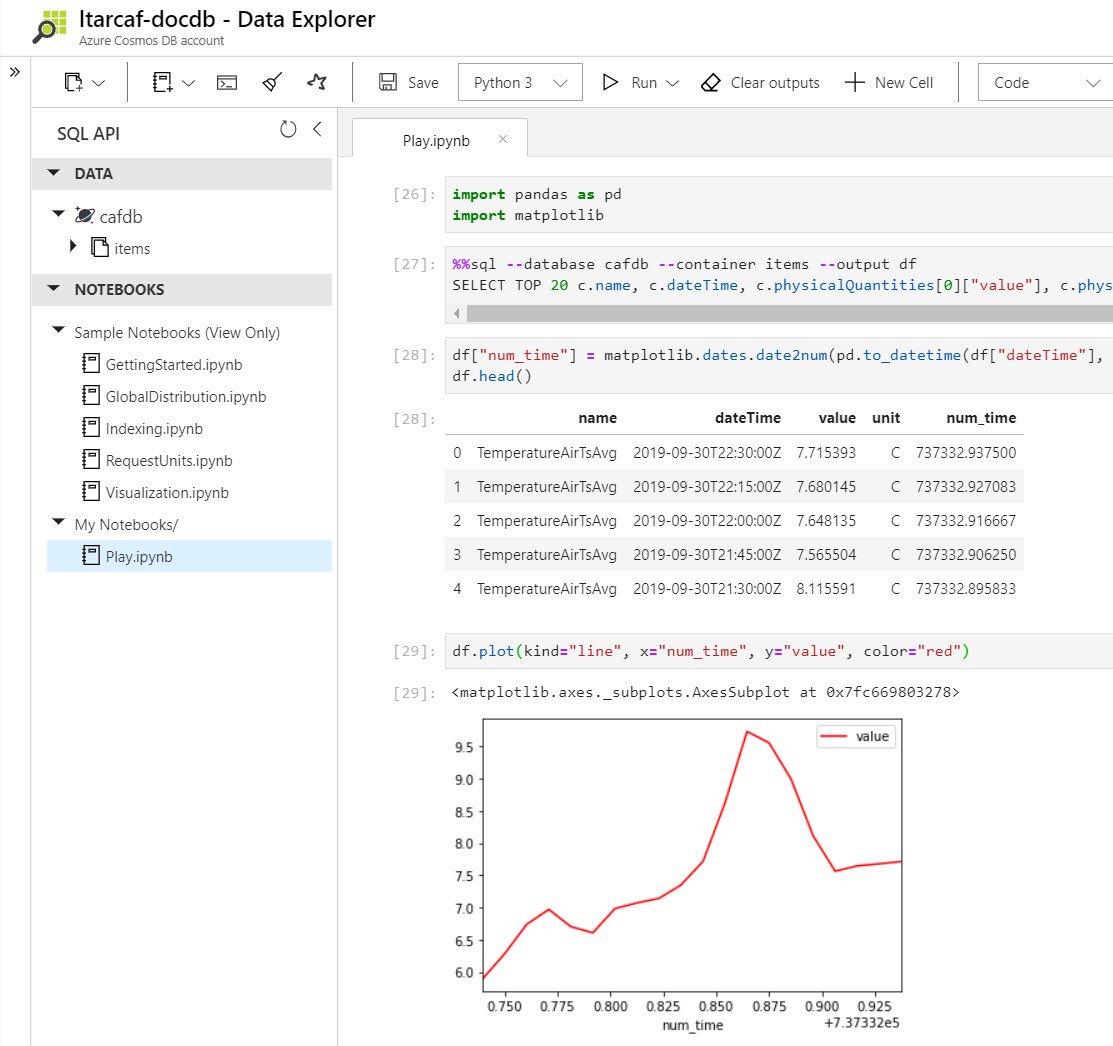Click the Clear outputs eraser icon

click(711, 83)
